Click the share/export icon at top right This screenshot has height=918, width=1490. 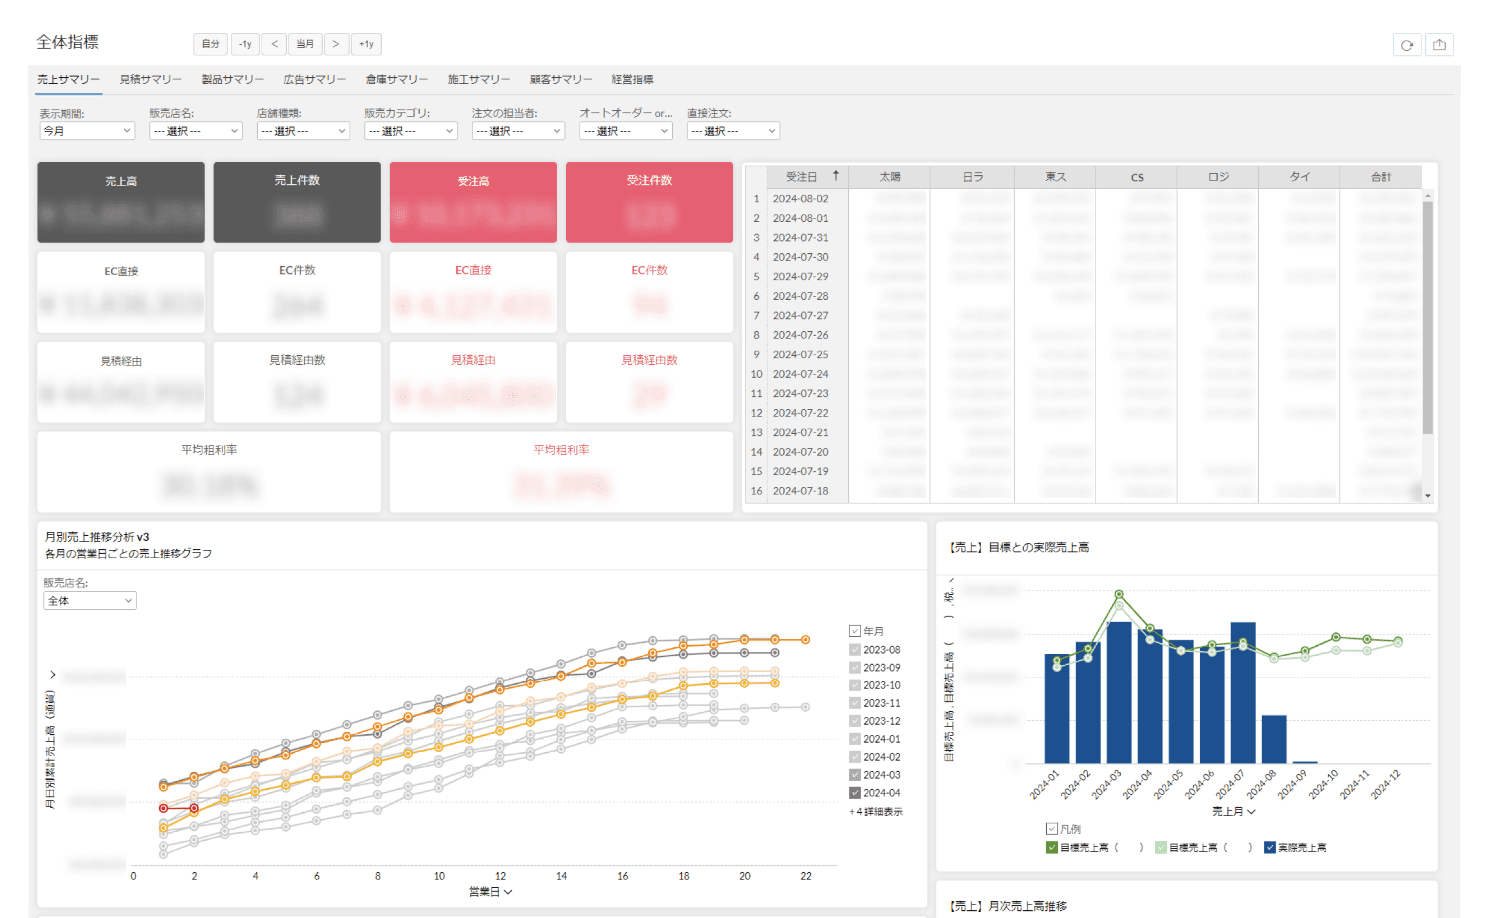coord(1439,45)
